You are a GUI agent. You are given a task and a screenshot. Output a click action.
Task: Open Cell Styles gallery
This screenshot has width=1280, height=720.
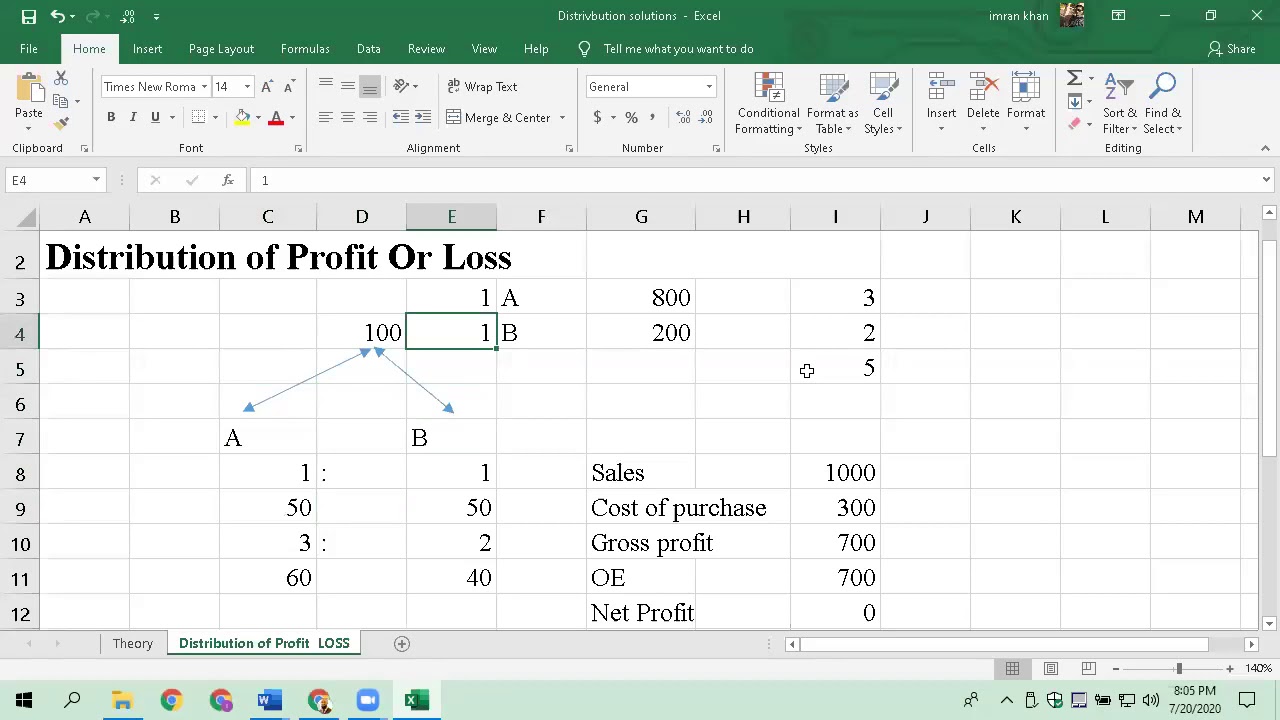tap(883, 104)
